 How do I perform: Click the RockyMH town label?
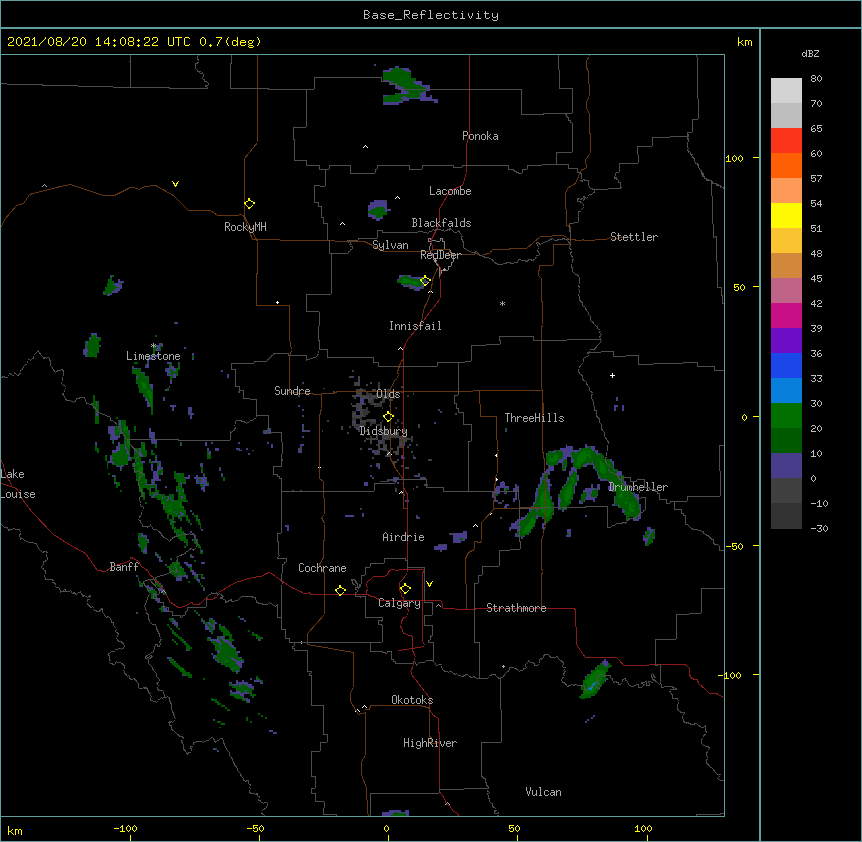tap(245, 227)
